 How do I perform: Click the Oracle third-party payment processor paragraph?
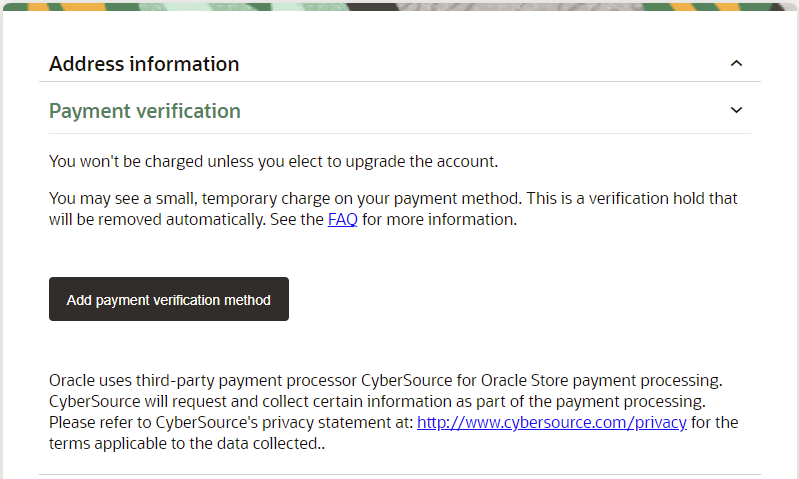tap(393, 412)
